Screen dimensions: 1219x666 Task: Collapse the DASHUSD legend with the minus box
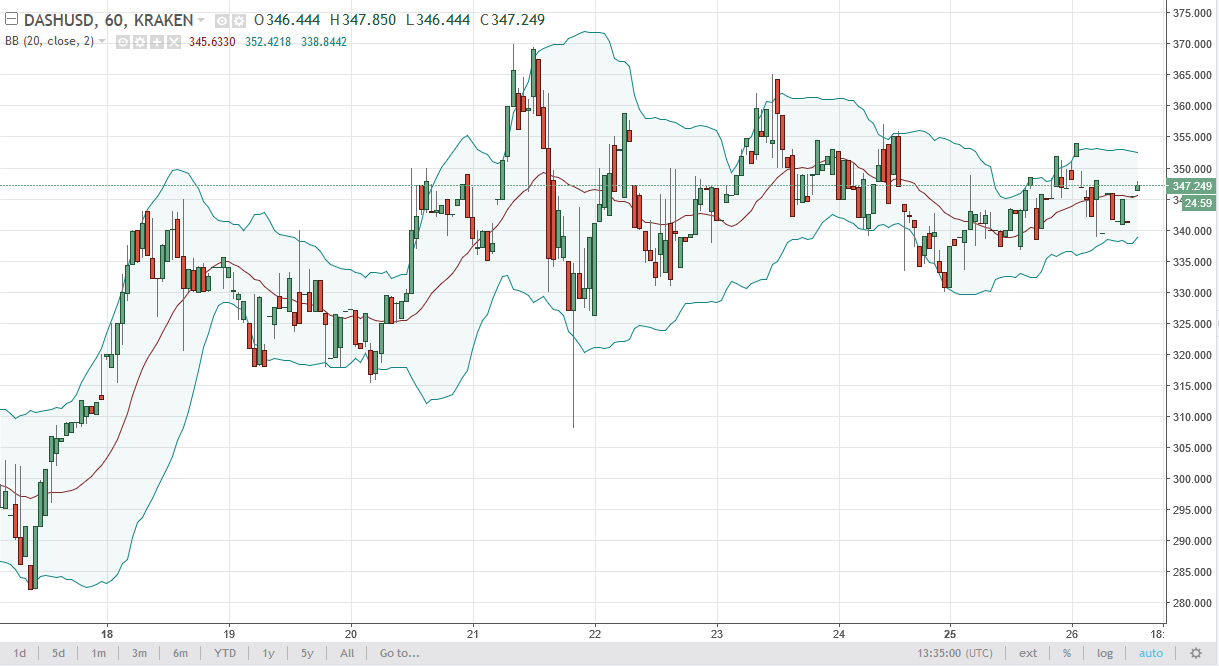pos(11,20)
